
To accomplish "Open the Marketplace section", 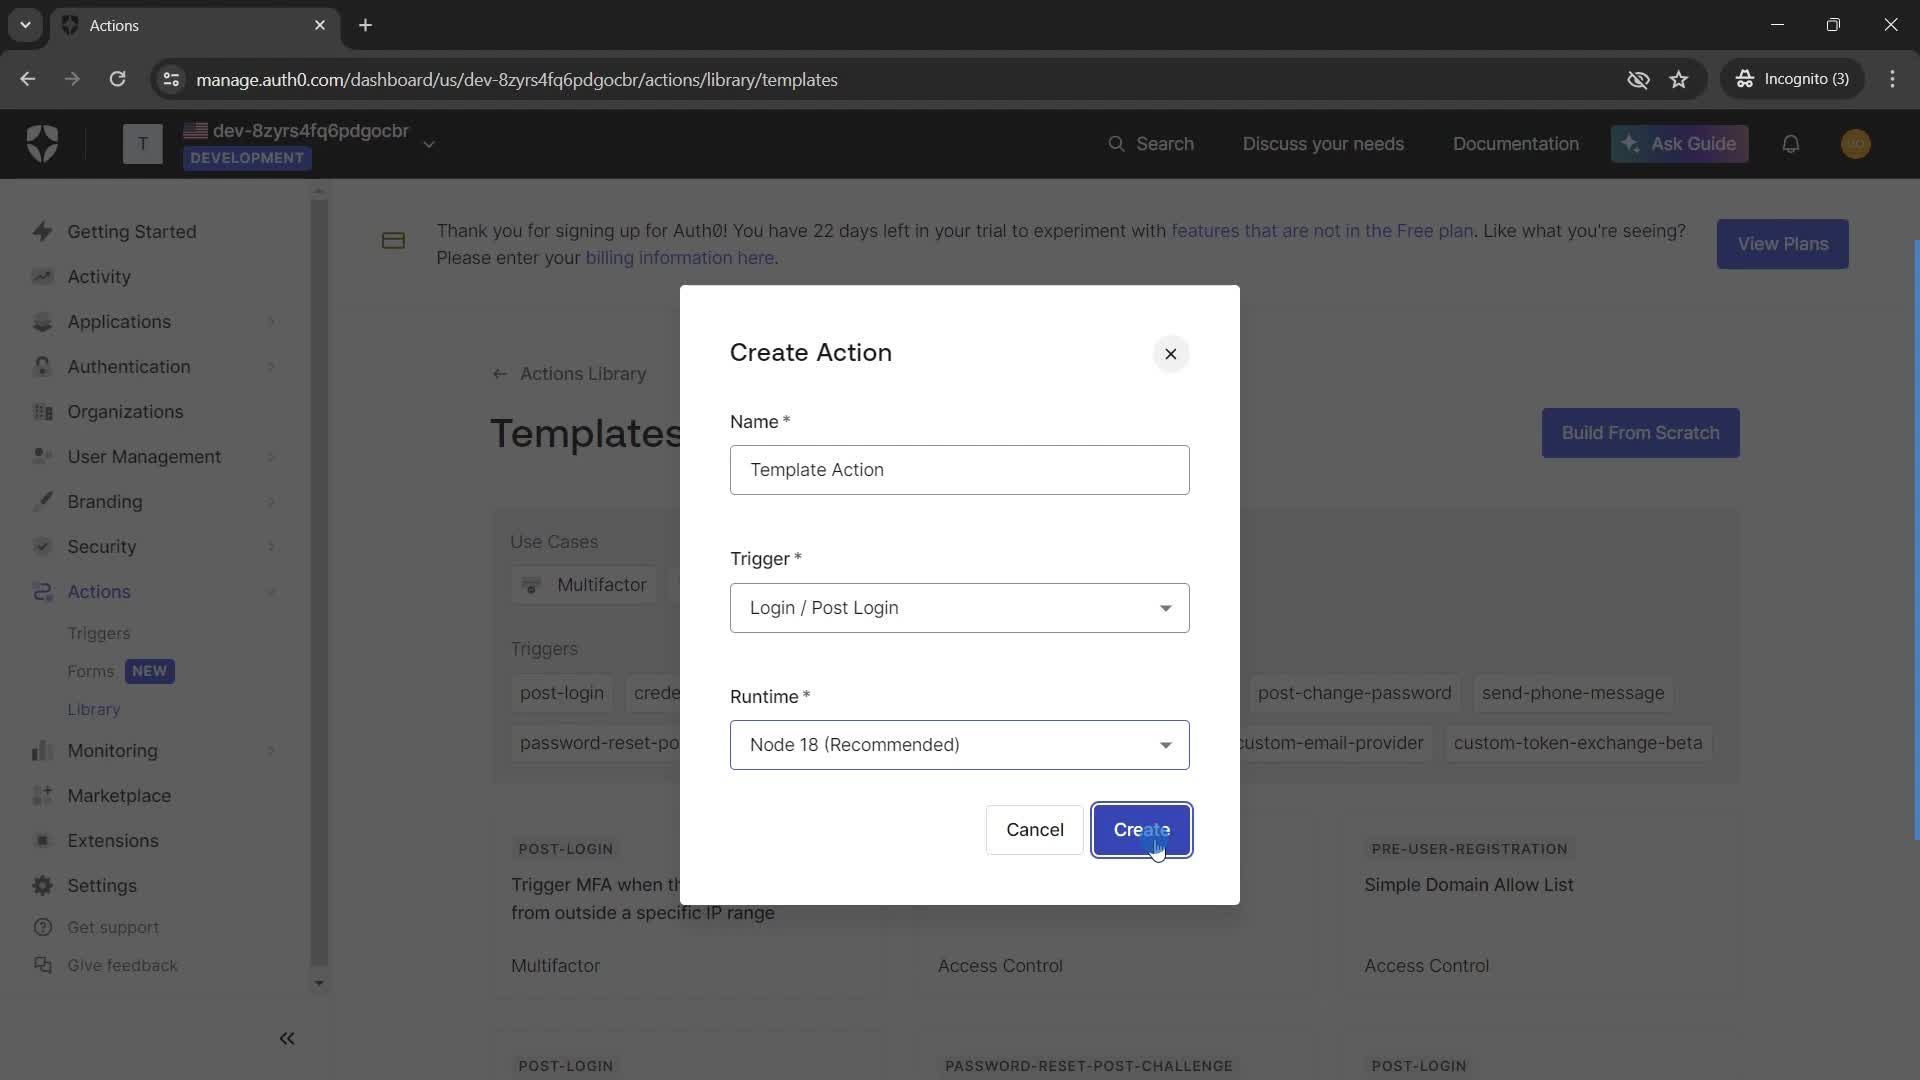I will pyautogui.click(x=119, y=796).
